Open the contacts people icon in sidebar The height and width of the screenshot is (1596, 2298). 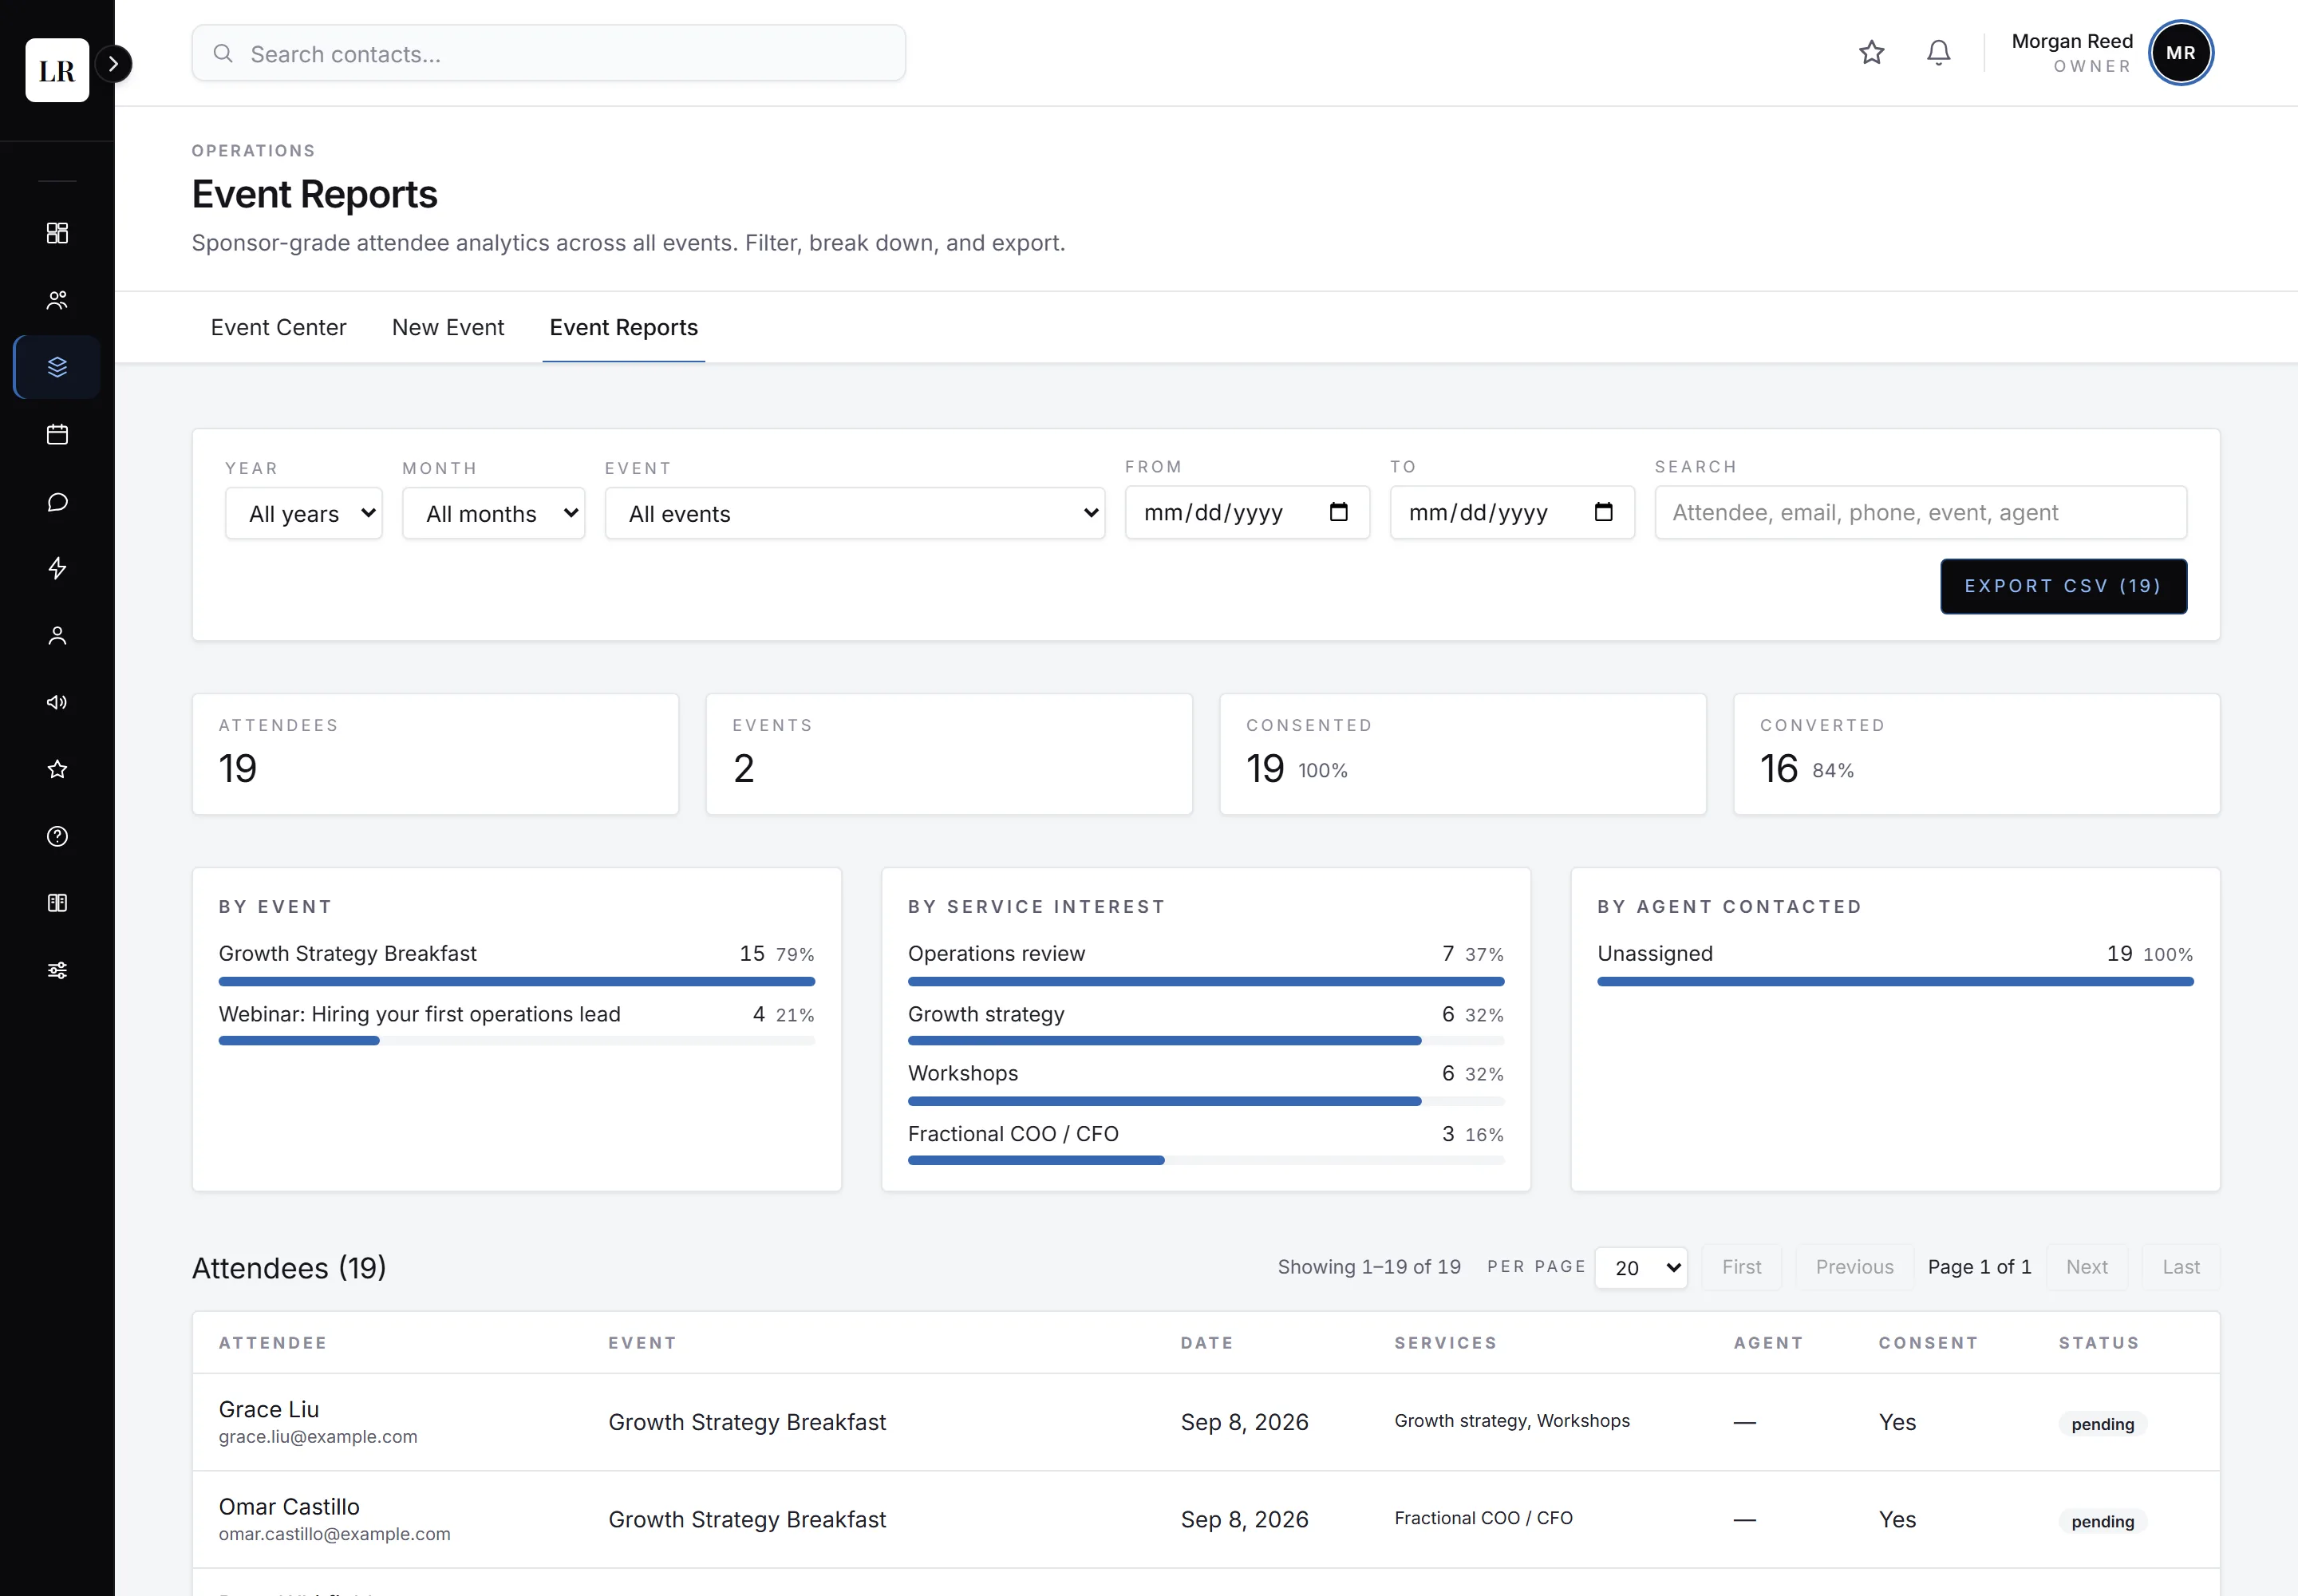coord(57,300)
